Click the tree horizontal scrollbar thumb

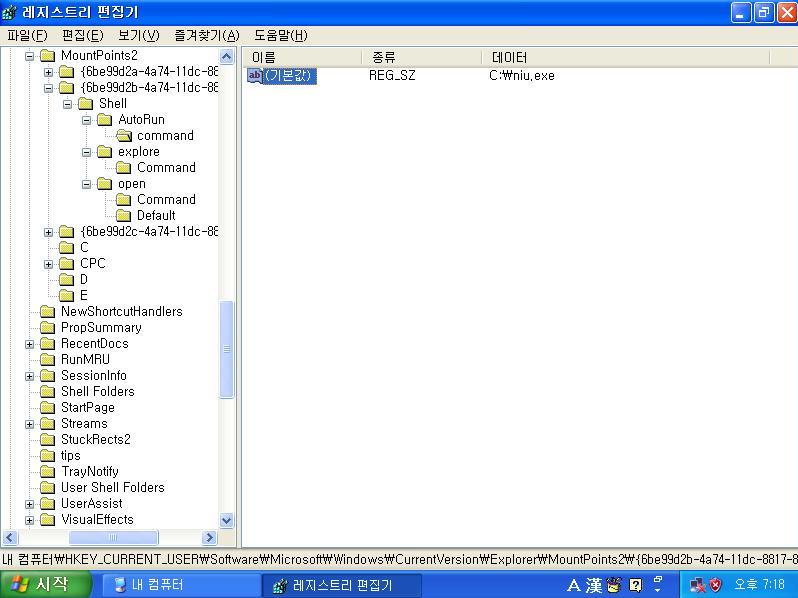[113, 537]
